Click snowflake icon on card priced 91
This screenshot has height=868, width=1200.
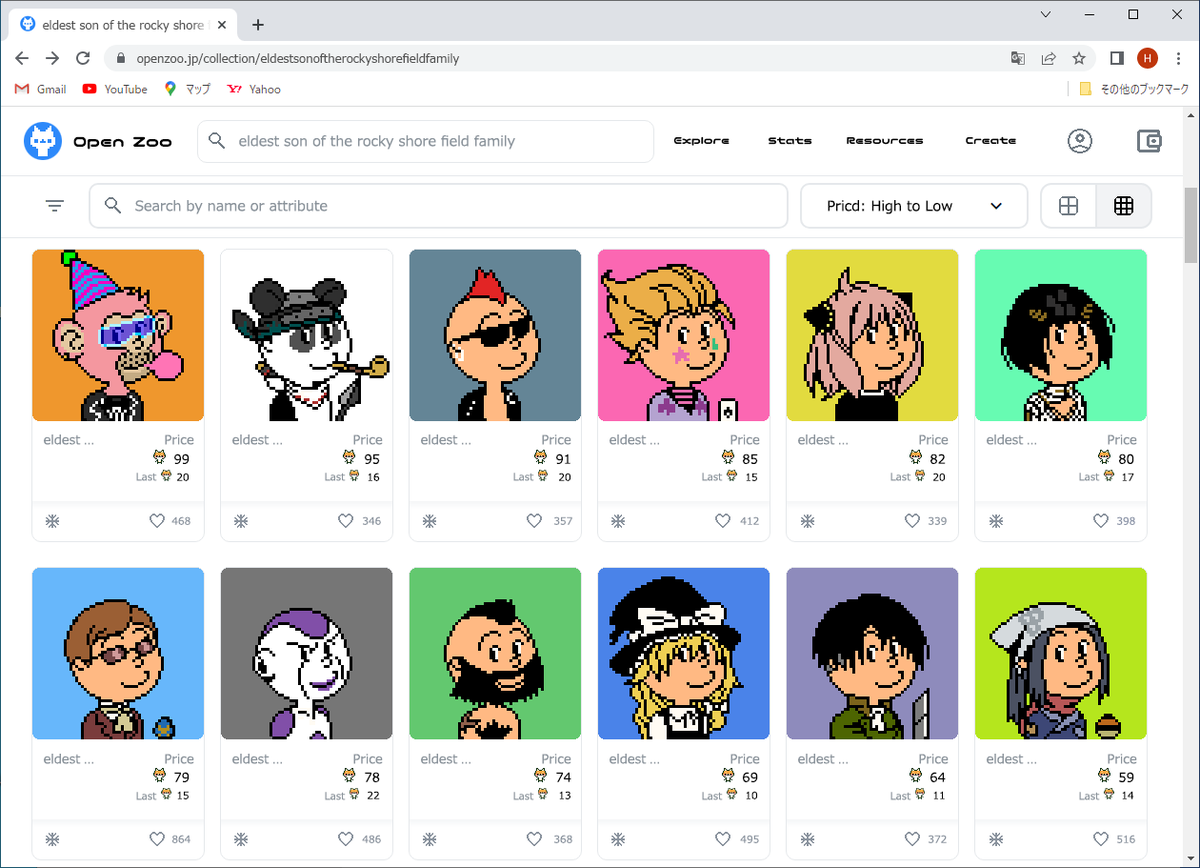(429, 521)
